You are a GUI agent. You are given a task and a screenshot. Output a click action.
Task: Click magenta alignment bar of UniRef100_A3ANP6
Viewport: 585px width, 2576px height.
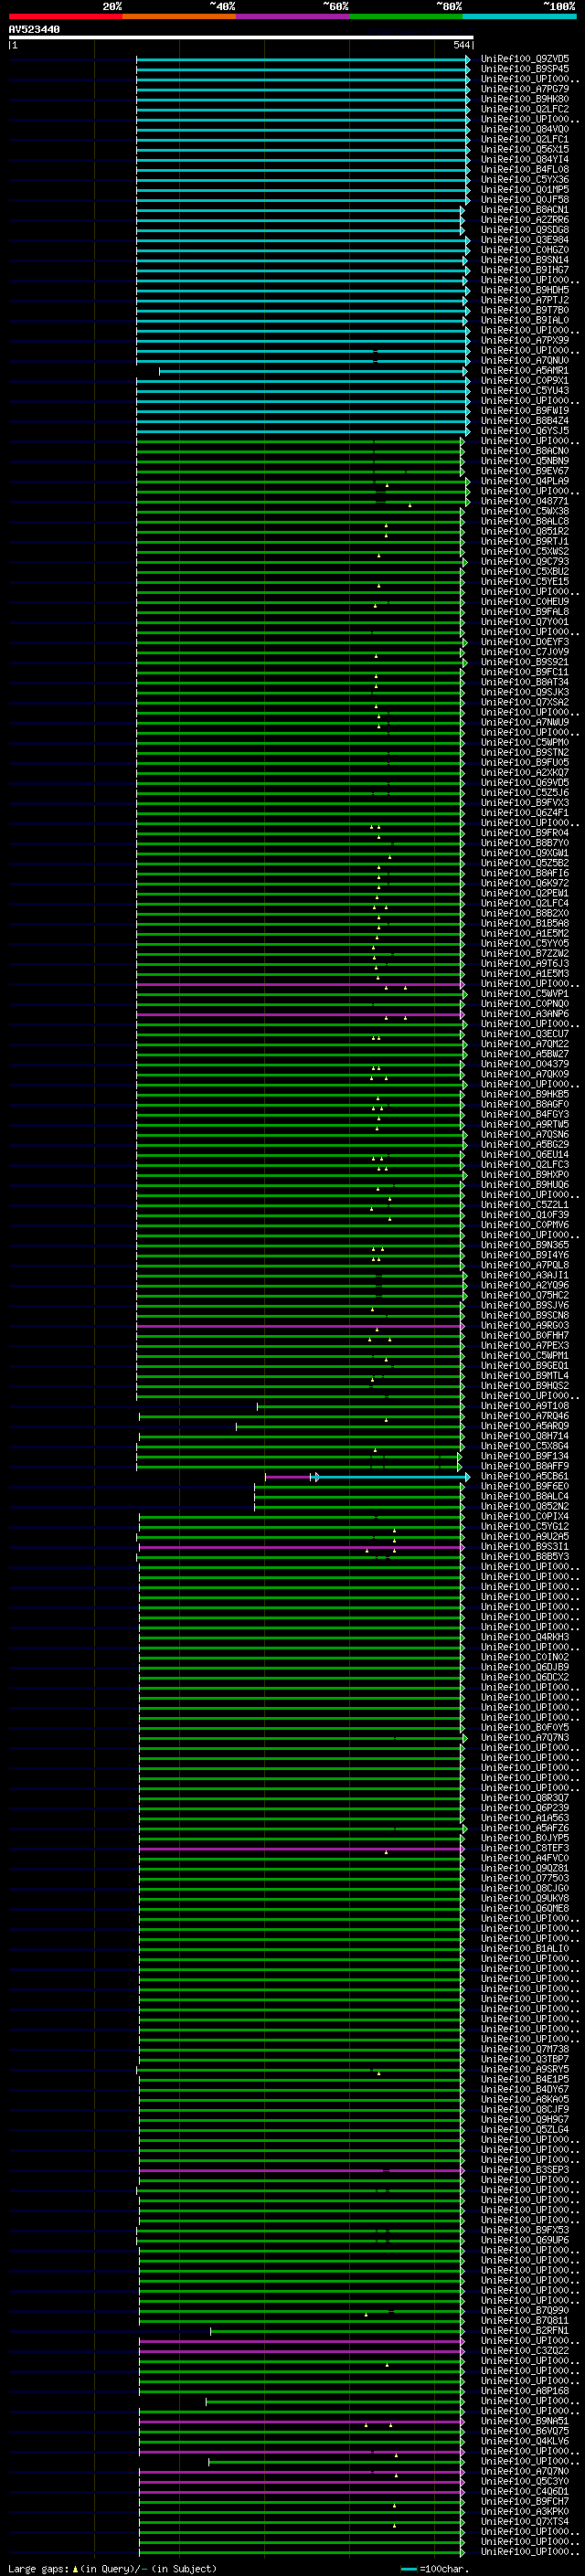pyautogui.click(x=300, y=1014)
